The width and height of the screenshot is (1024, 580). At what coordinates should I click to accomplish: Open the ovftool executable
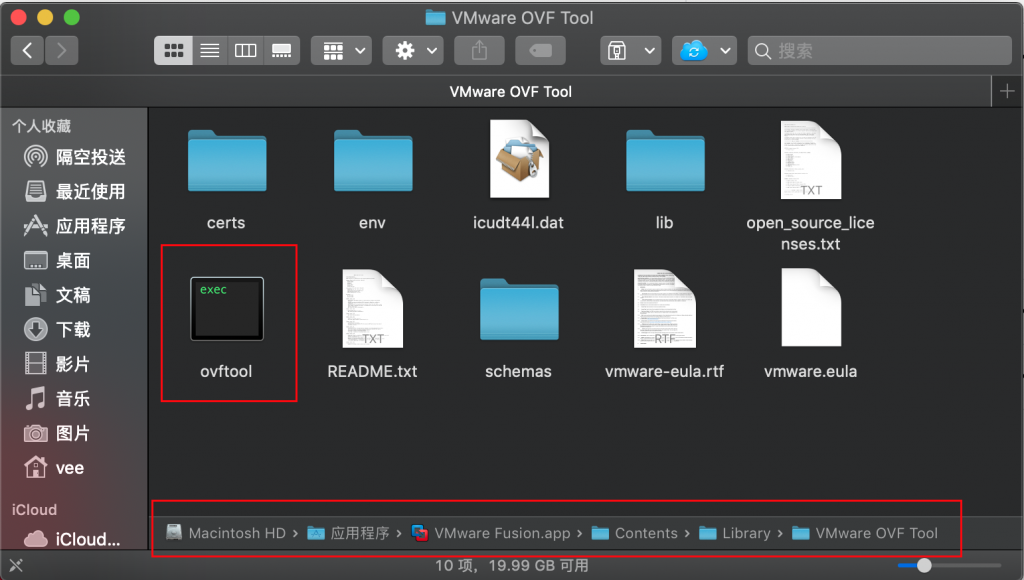coord(227,309)
